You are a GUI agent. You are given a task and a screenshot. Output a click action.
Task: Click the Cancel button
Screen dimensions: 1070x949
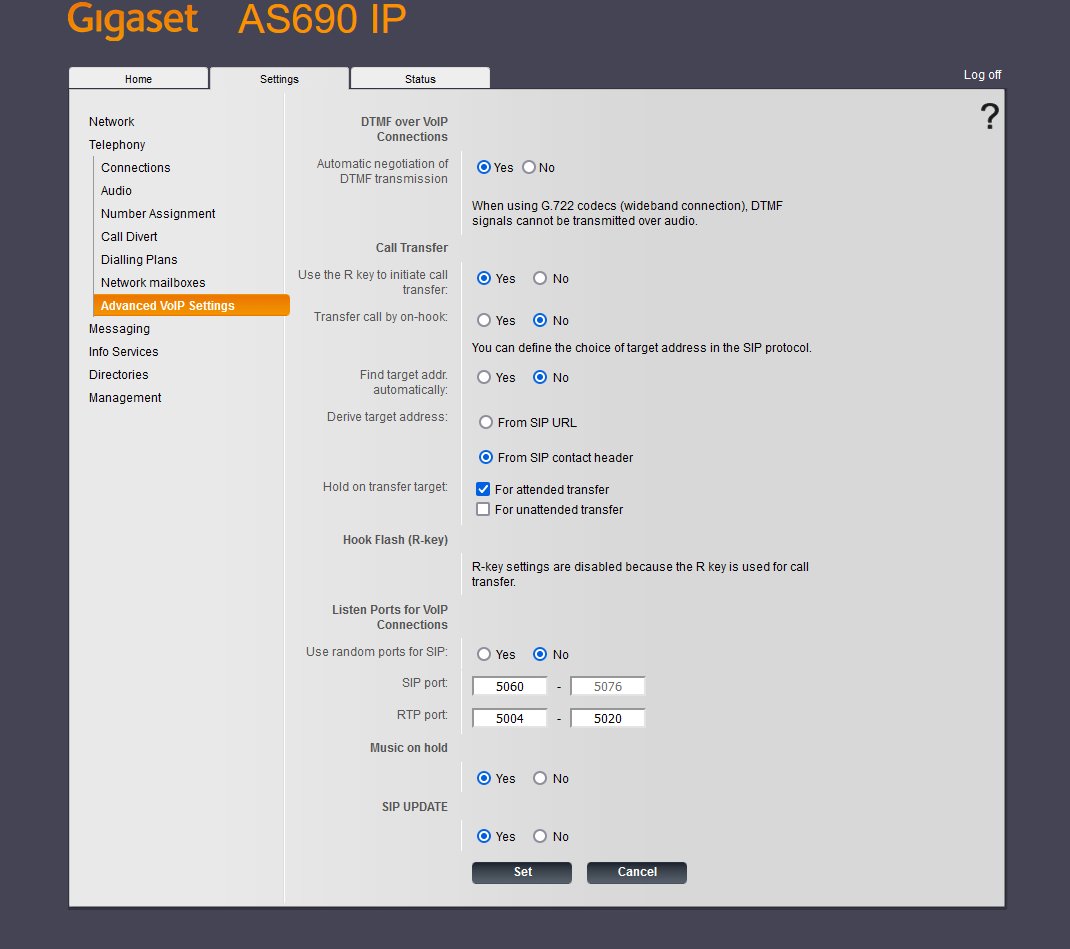(637, 872)
